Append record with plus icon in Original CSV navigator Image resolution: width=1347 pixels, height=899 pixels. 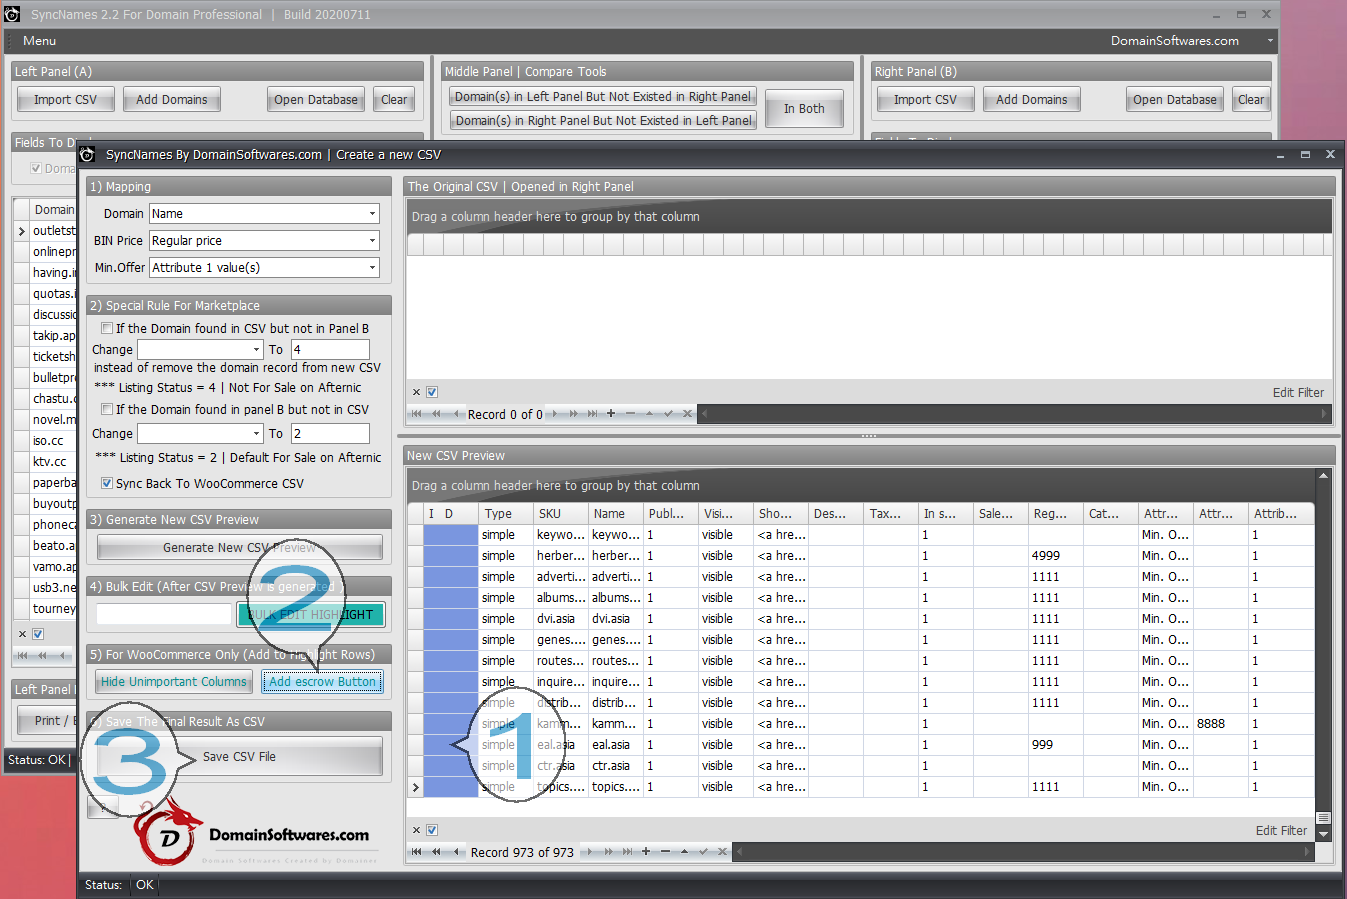611,414
